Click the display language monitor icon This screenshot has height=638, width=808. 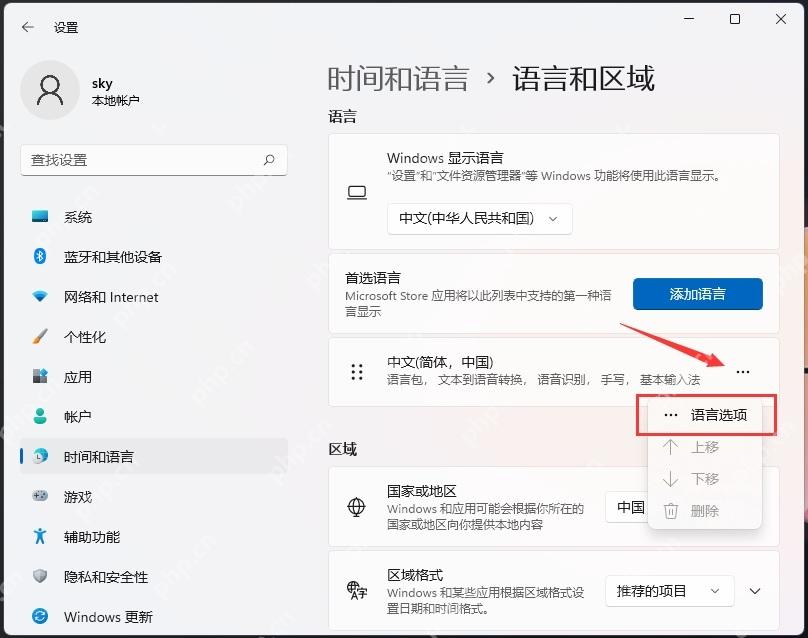click(357, 193)
